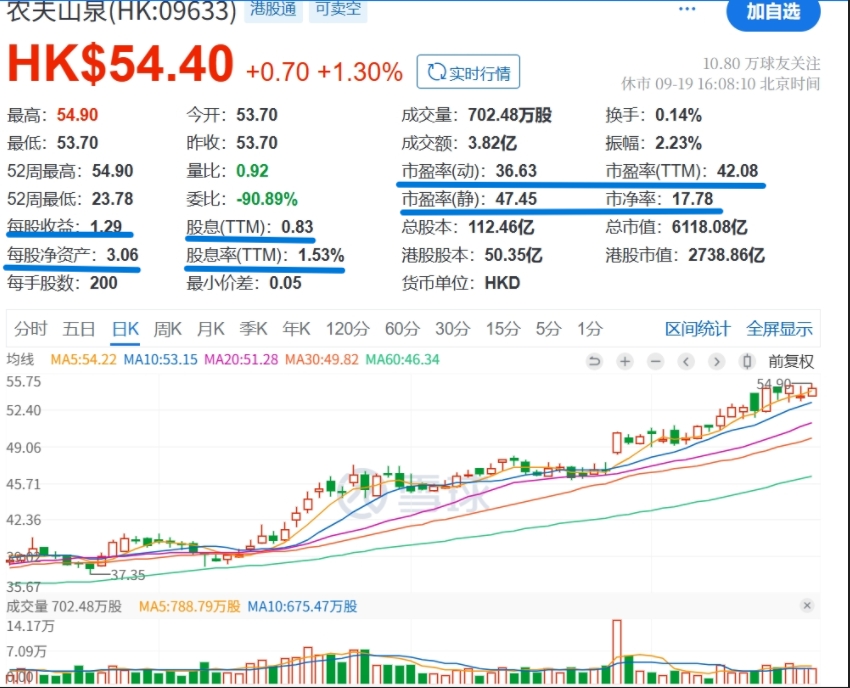Switch to 5分 interval tab
This screenshot has height=688, width=850.
[548, 329]
